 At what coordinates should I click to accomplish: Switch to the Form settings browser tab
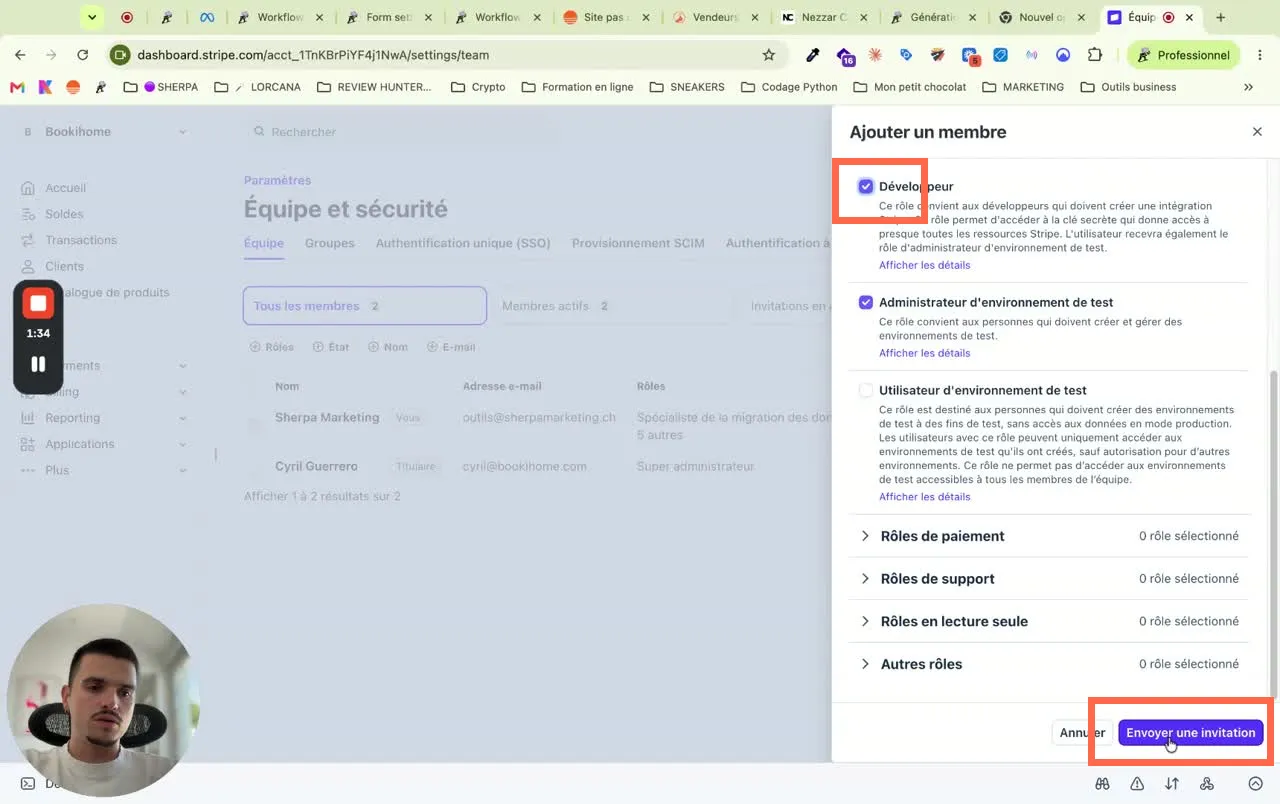(391, 17)
